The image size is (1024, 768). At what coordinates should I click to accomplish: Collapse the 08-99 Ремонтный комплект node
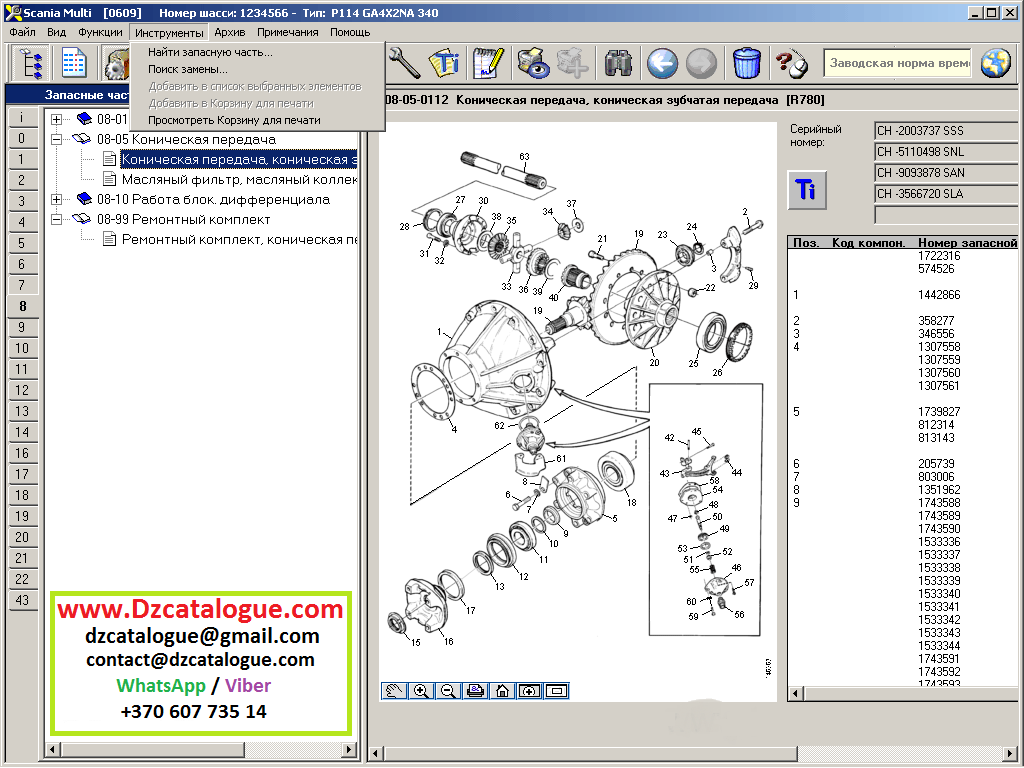[57, 219]
